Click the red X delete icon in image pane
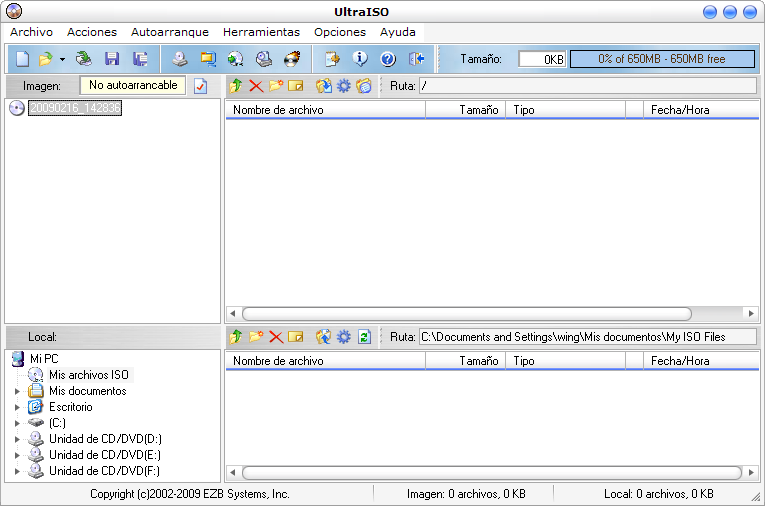765x506 pixels. [256, 86]
